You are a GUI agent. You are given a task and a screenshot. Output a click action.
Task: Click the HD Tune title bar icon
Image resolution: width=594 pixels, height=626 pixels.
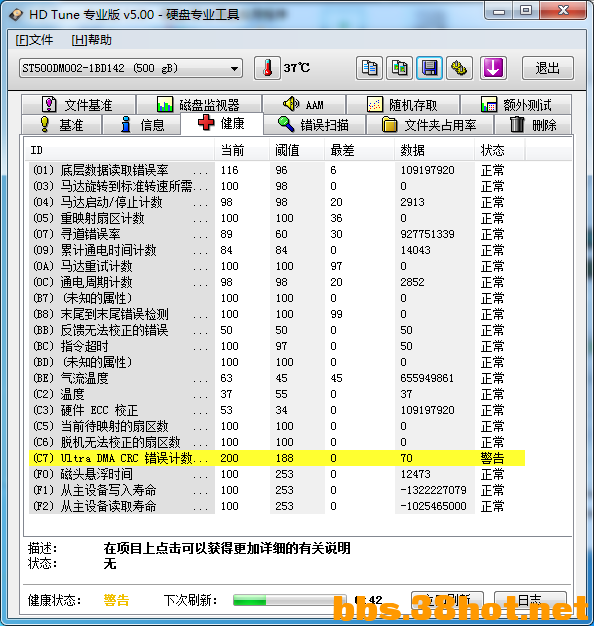coord(16,15)
